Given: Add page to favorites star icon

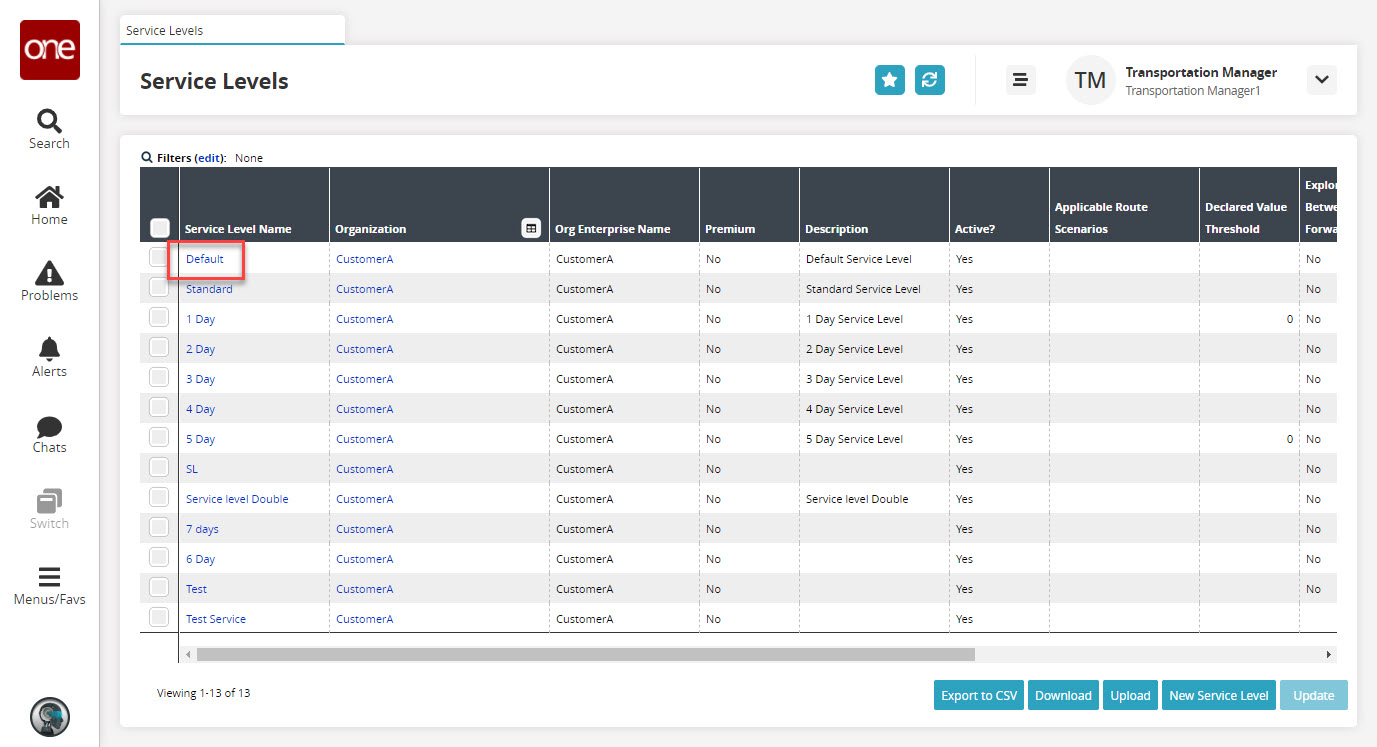Looking at the screenshot, I should [x=889, y=80].
